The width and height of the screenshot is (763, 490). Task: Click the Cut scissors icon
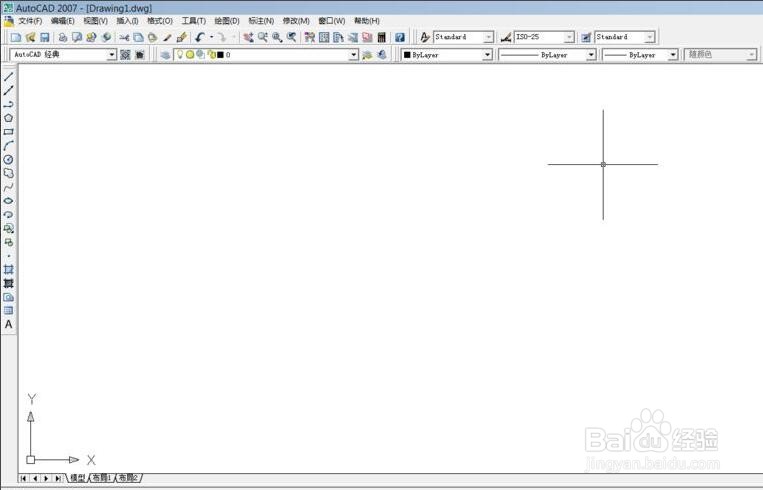click(x=124, y=37)
